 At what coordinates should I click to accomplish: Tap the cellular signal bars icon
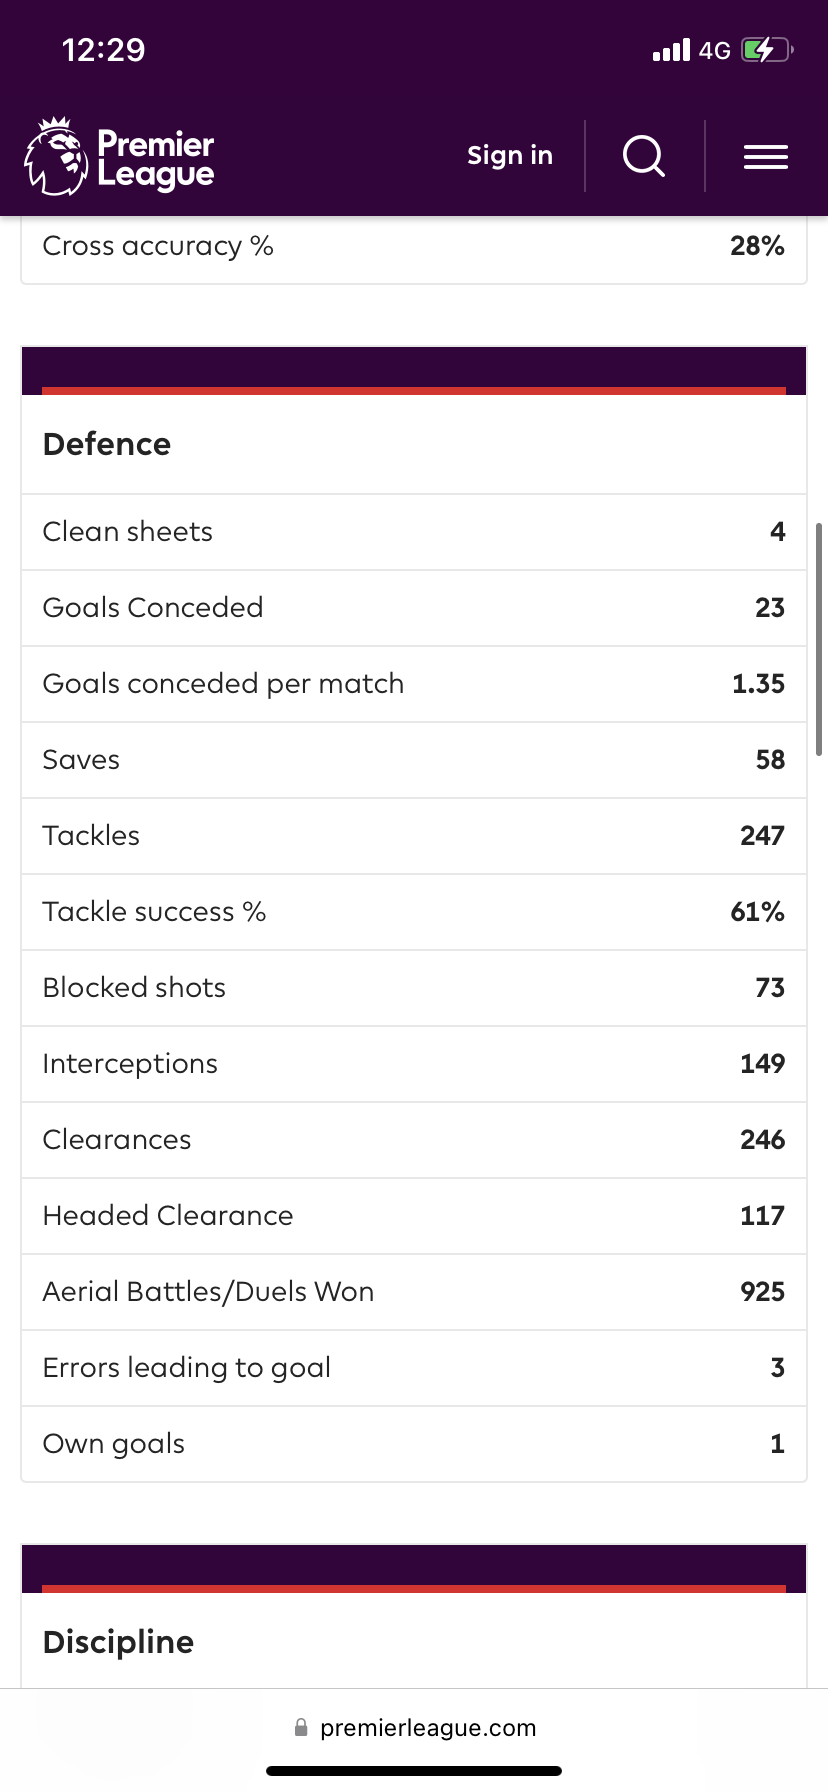[671, 50]
